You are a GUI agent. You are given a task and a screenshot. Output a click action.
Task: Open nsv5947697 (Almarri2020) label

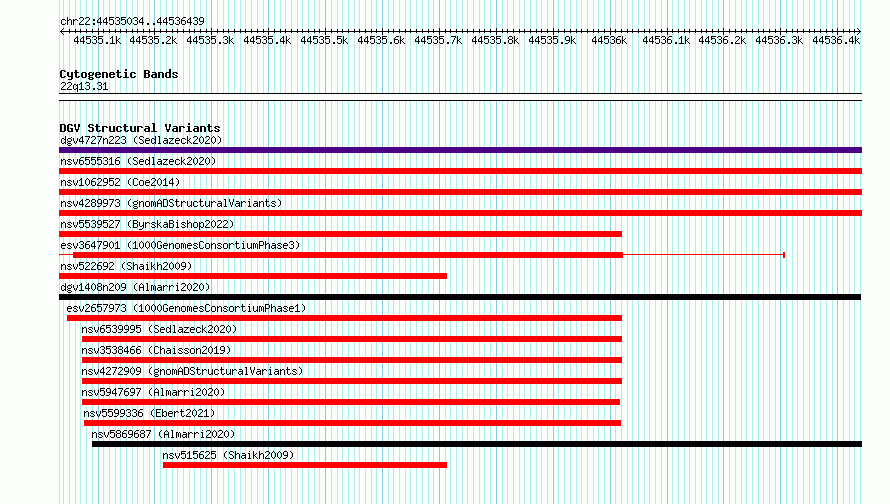click(x=153, y=392)
